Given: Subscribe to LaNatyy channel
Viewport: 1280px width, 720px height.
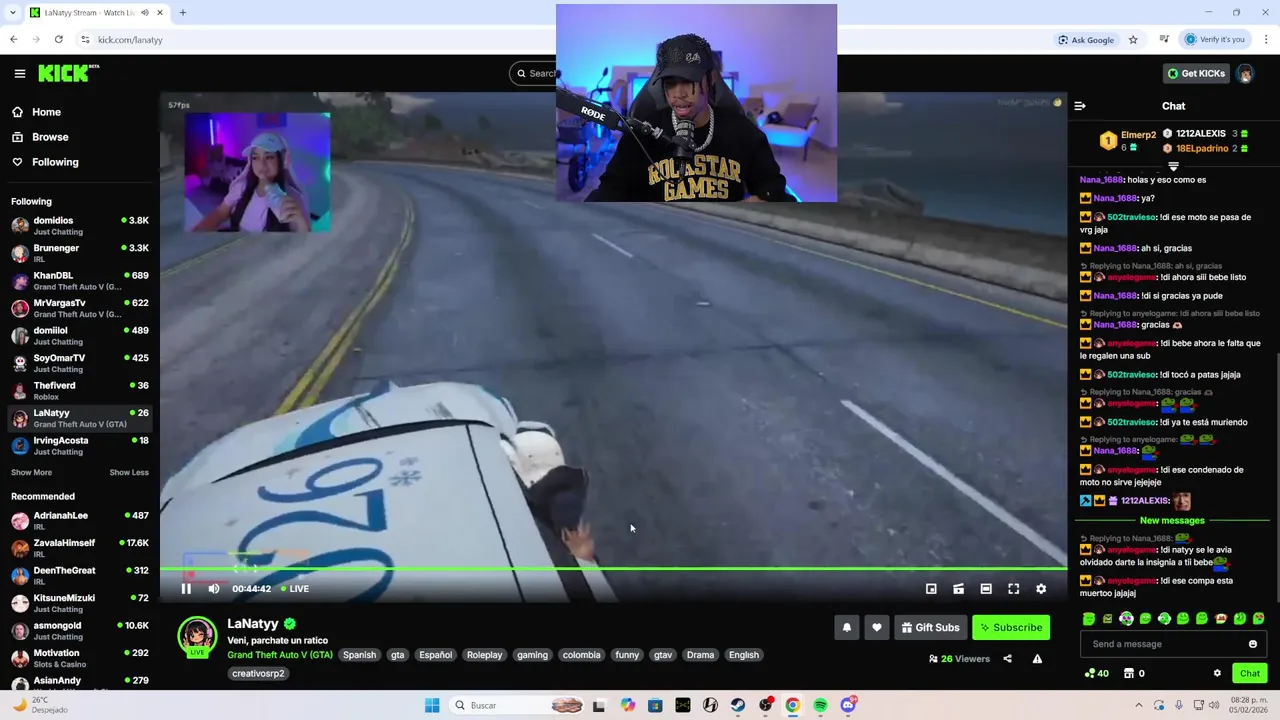Looking at the screenshot, I should pyautogui.click(x=1011, y=627).
